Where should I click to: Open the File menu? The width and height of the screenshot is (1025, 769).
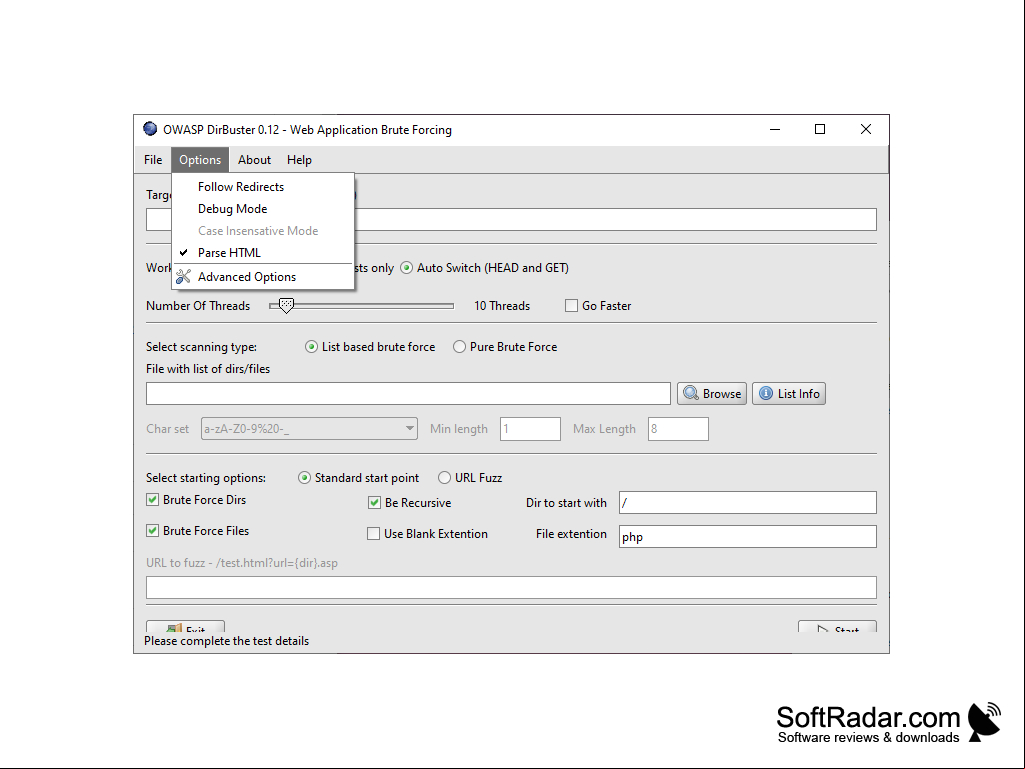(153, 160)
